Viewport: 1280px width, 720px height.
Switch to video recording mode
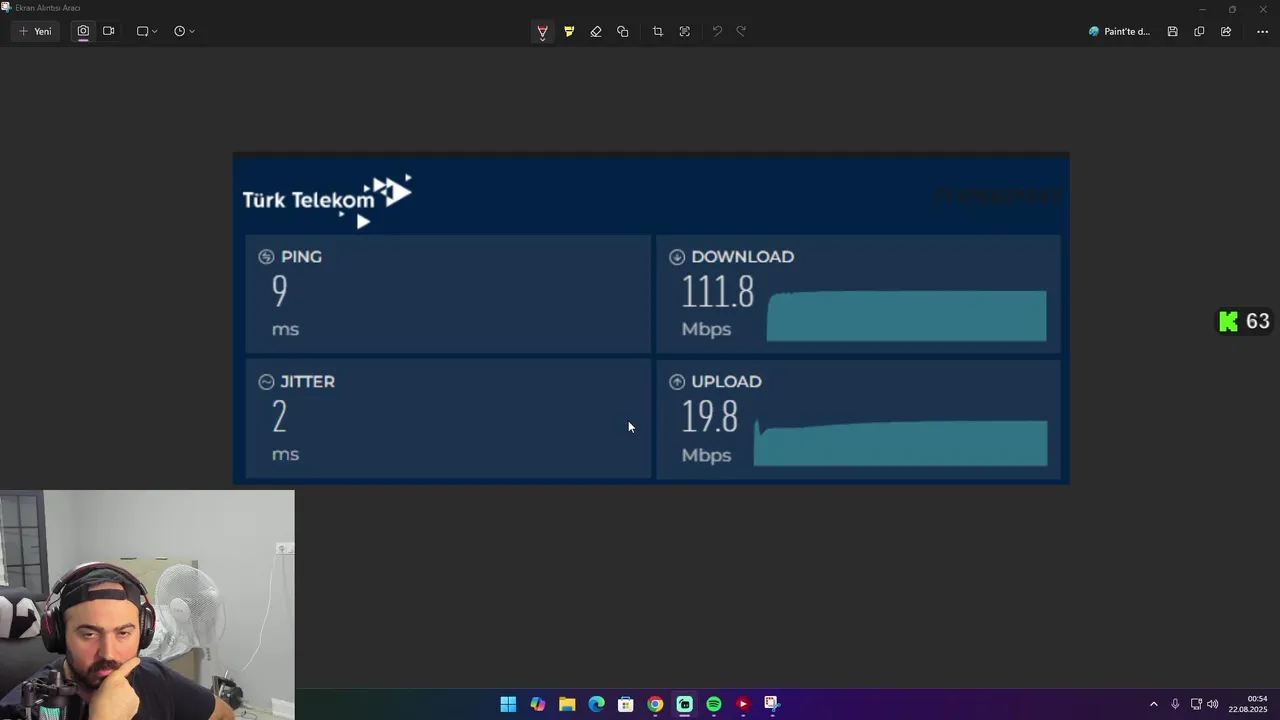pos(108,31)
